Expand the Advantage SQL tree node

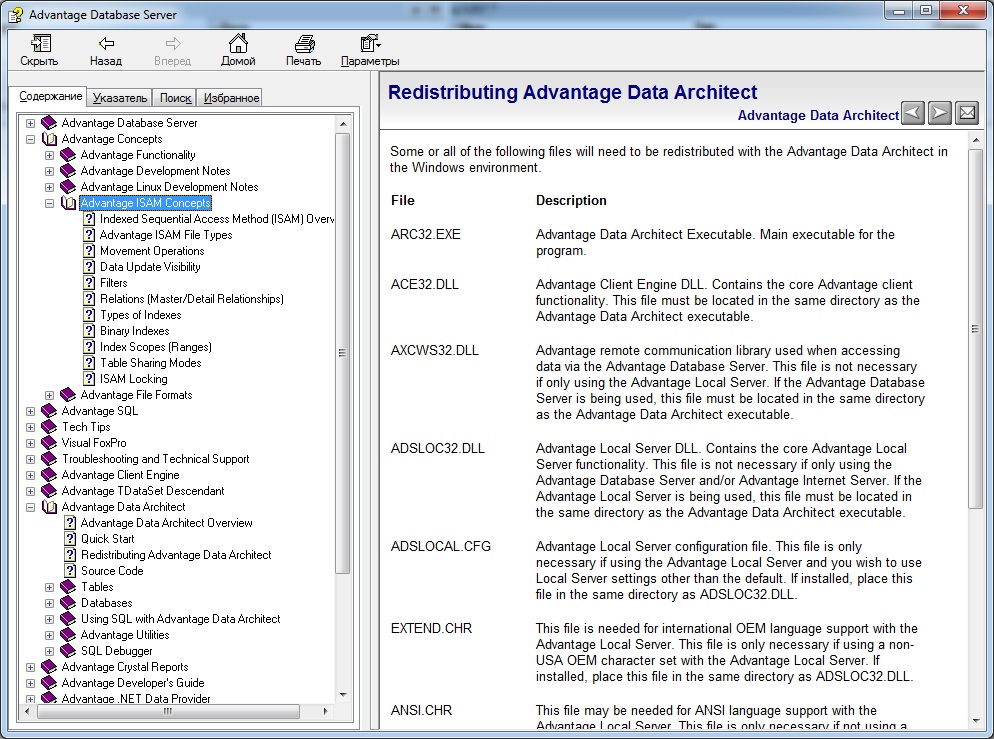coord(31,411)
